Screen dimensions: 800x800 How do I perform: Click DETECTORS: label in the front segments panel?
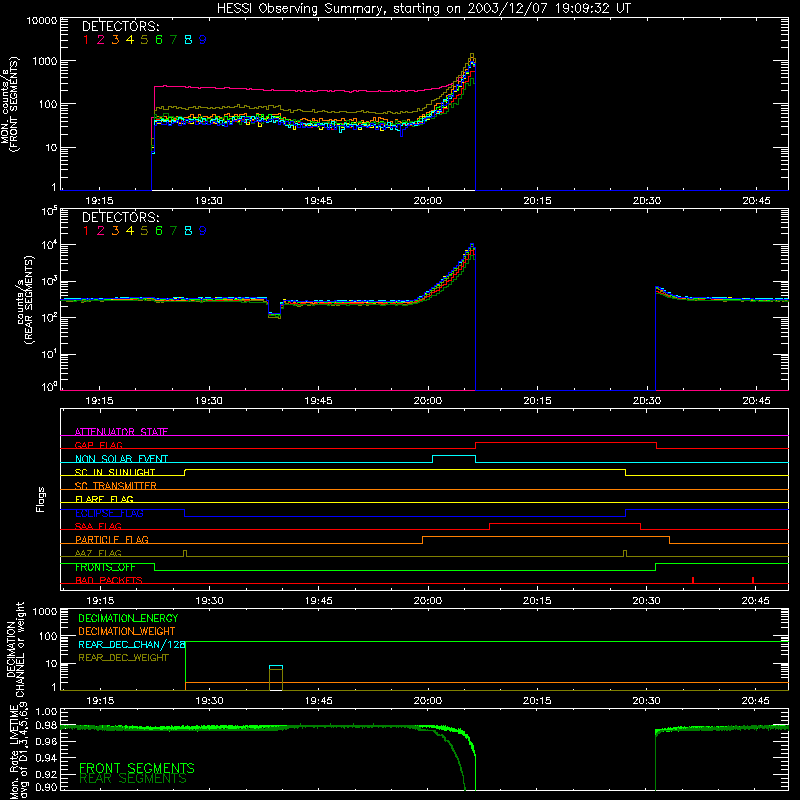coord(120,27)
